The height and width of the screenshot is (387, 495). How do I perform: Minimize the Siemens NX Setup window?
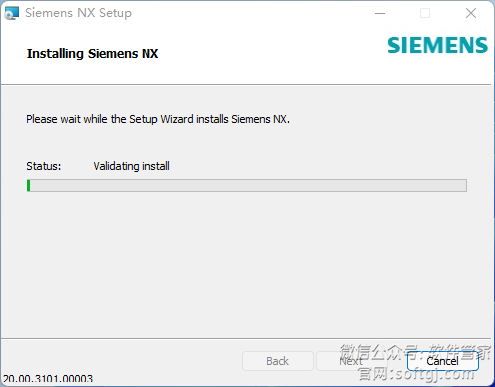(380, 13)
